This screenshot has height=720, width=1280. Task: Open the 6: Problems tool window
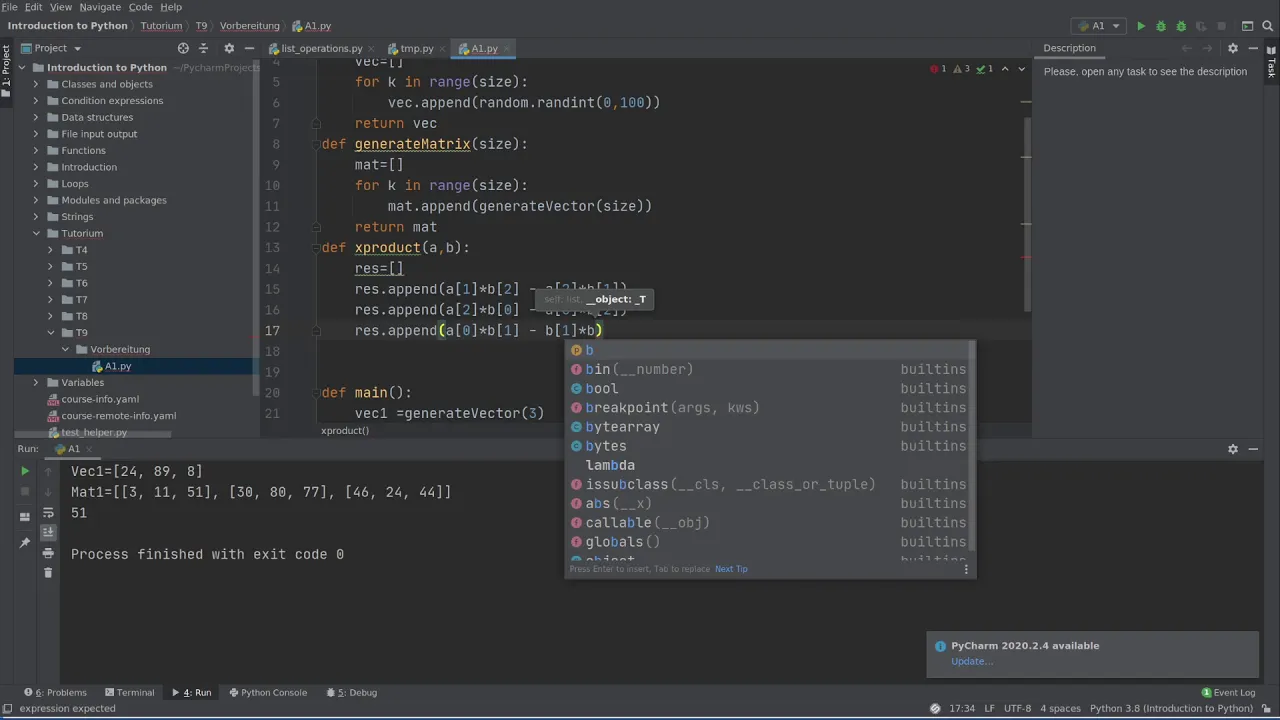(56, 692)
